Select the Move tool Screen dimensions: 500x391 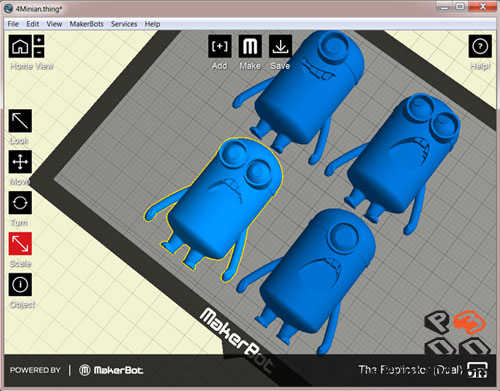[20, 162]
